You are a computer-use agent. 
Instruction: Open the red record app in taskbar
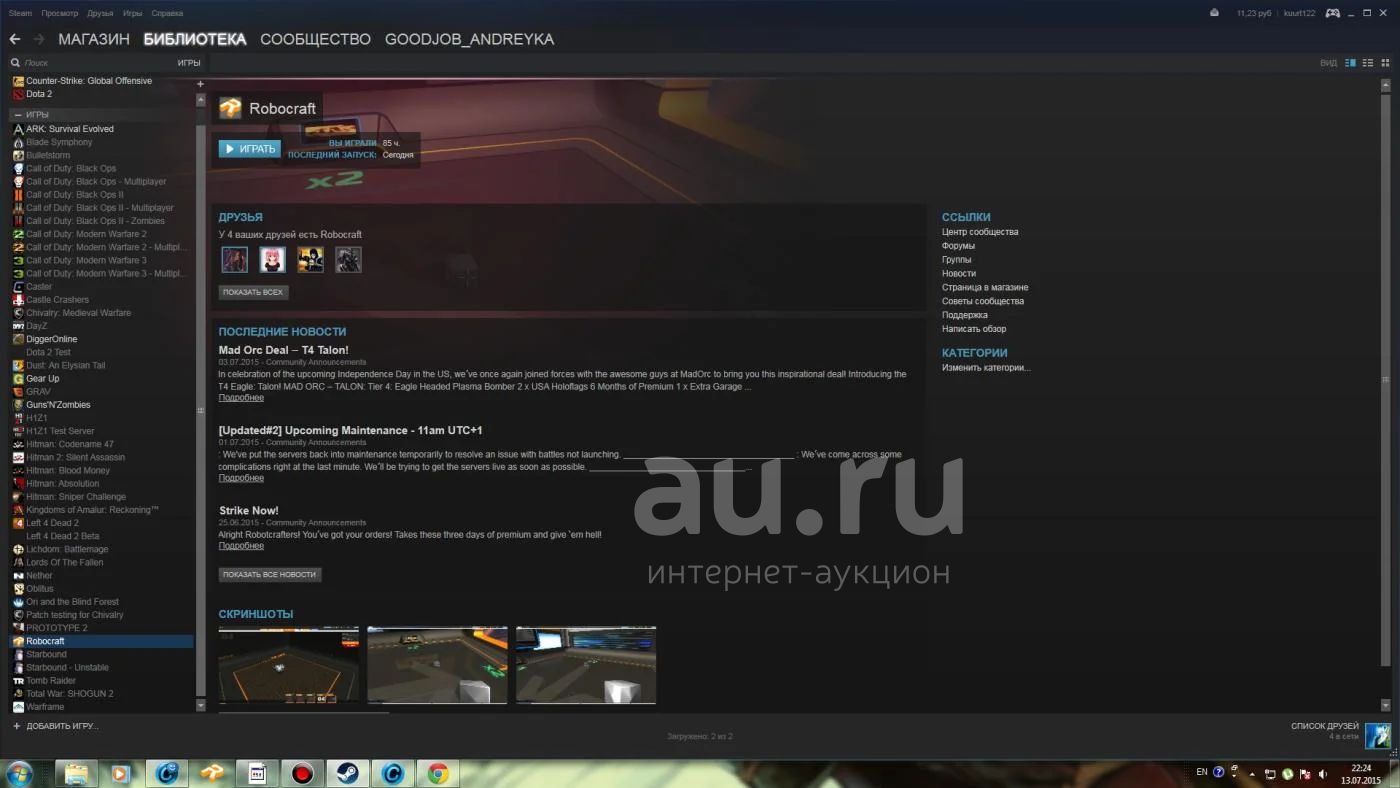click(x=302, y=773)
